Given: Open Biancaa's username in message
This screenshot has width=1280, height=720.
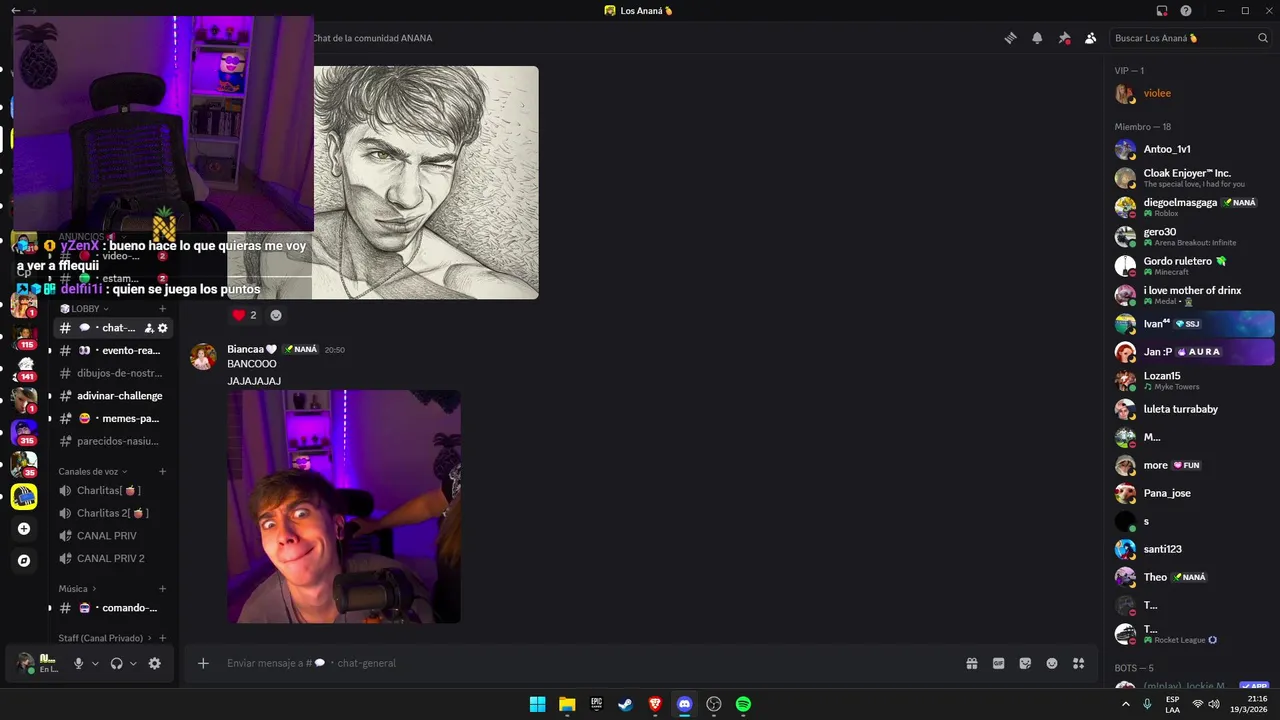Looking at the screenshot, I should [252, 349].
